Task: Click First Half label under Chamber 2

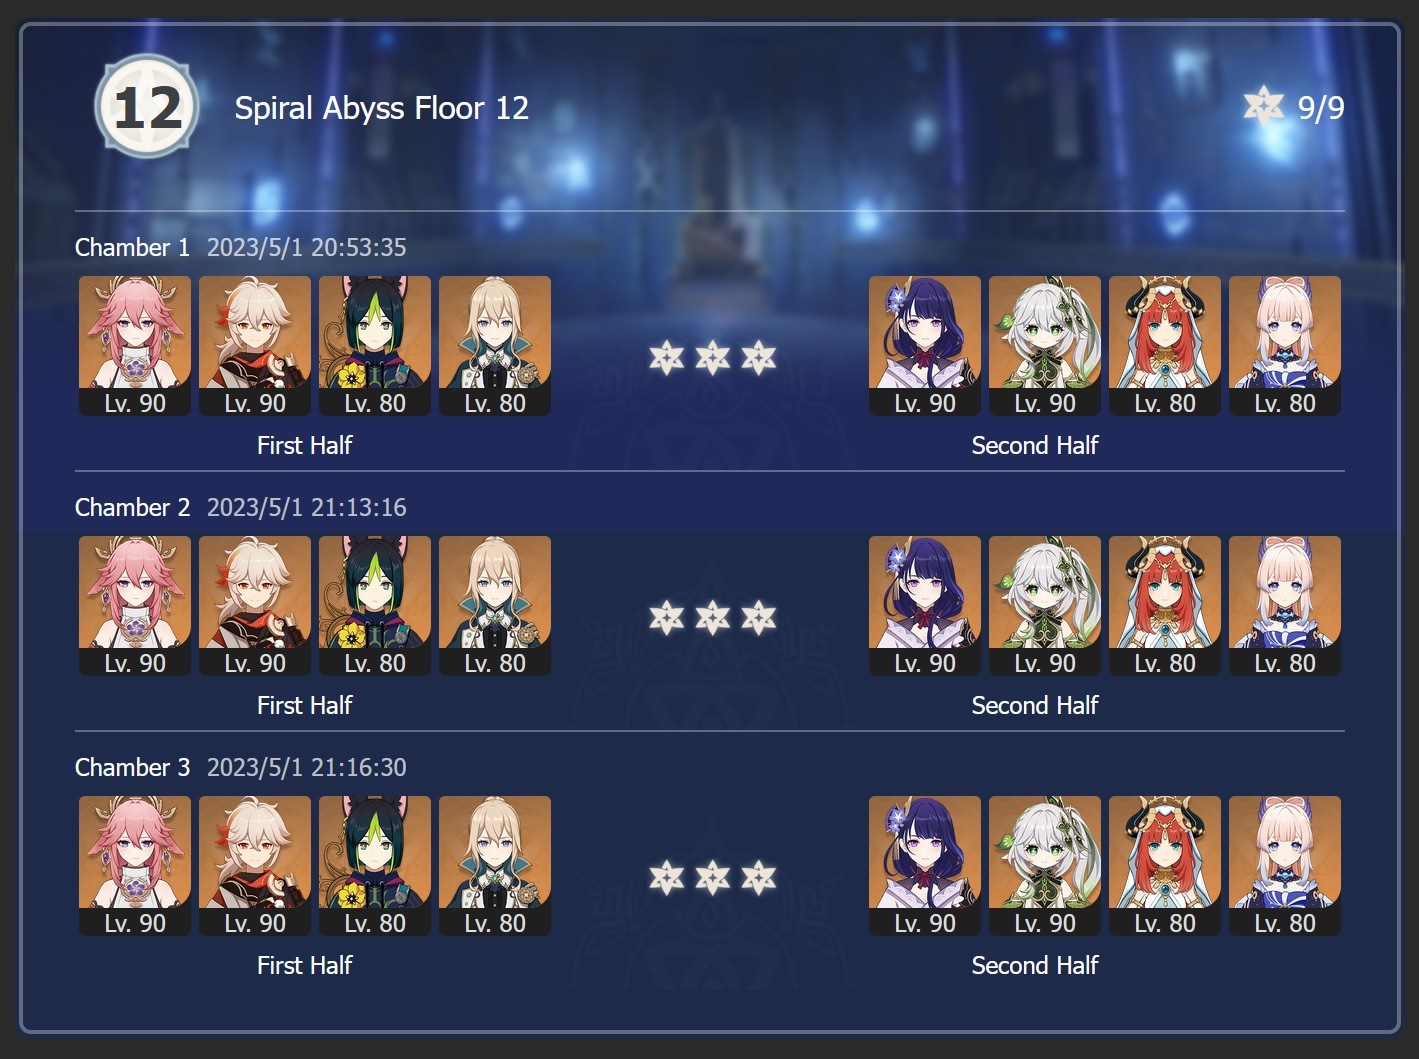Action: point(305,705)
